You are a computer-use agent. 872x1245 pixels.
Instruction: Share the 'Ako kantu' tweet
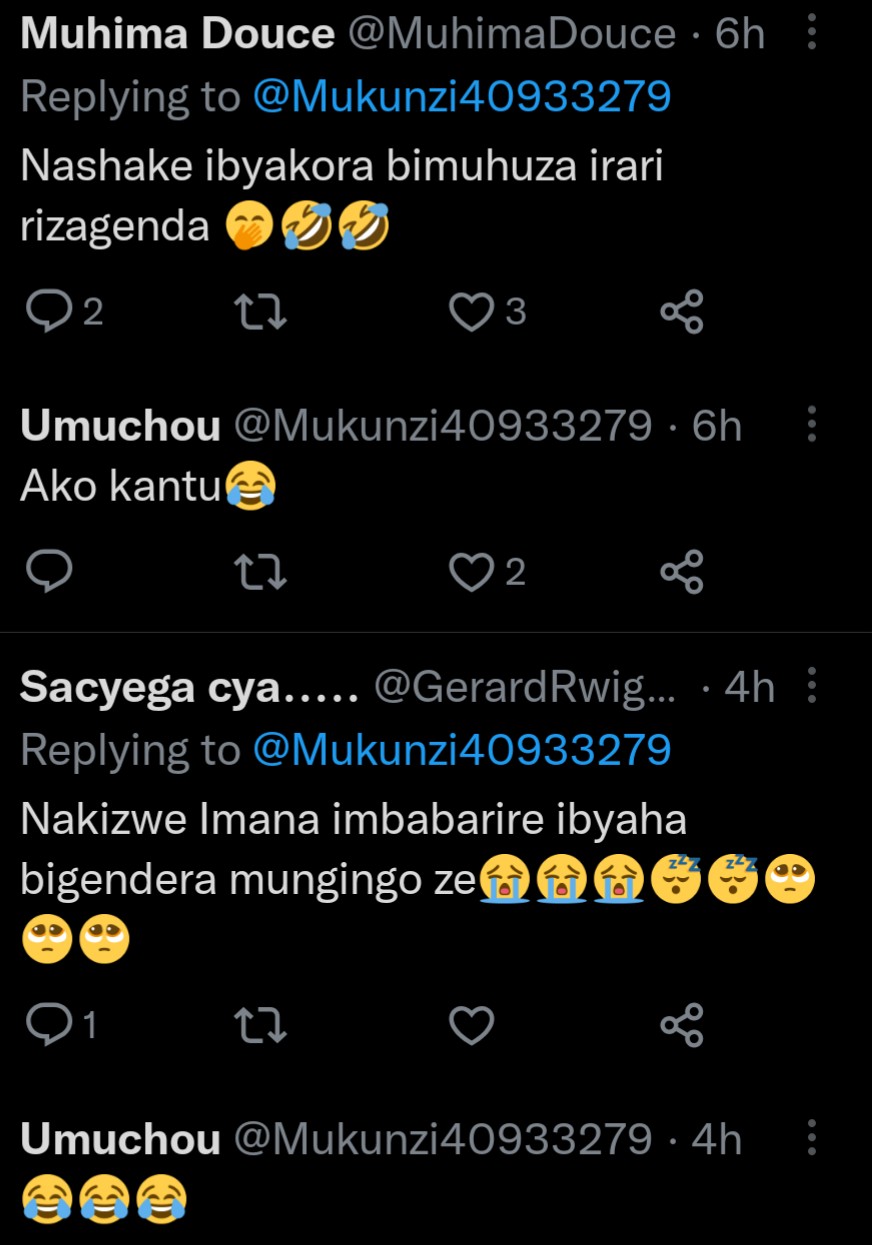point(682,572)
